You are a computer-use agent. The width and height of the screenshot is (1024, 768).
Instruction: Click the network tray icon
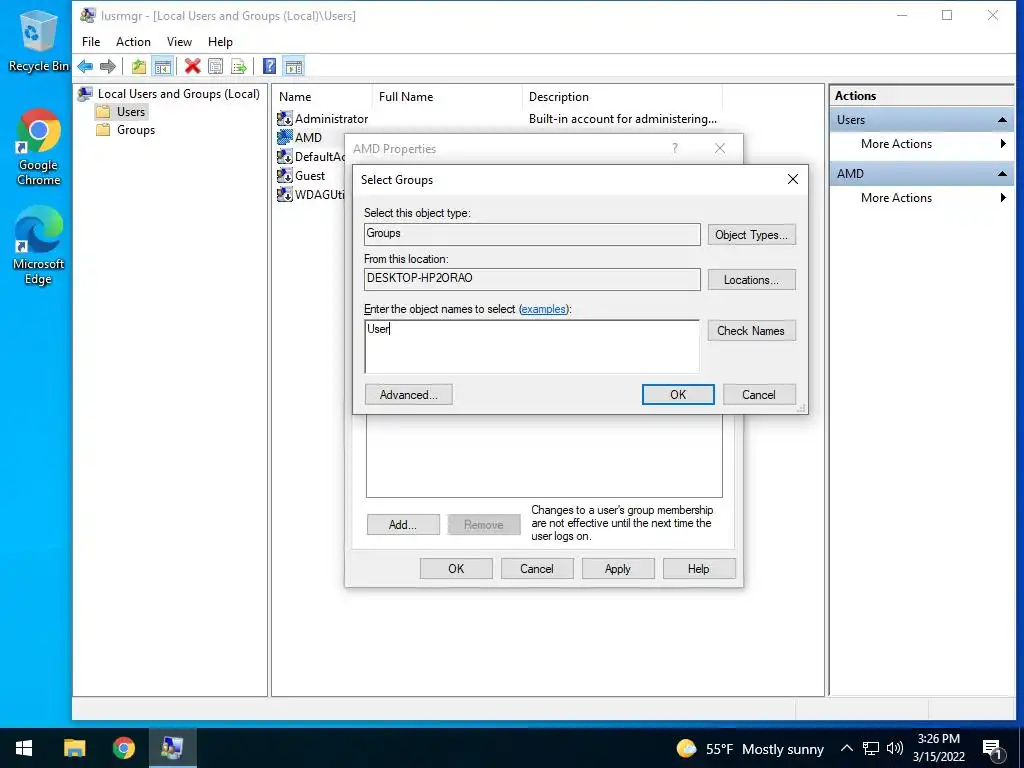point(871,748)
